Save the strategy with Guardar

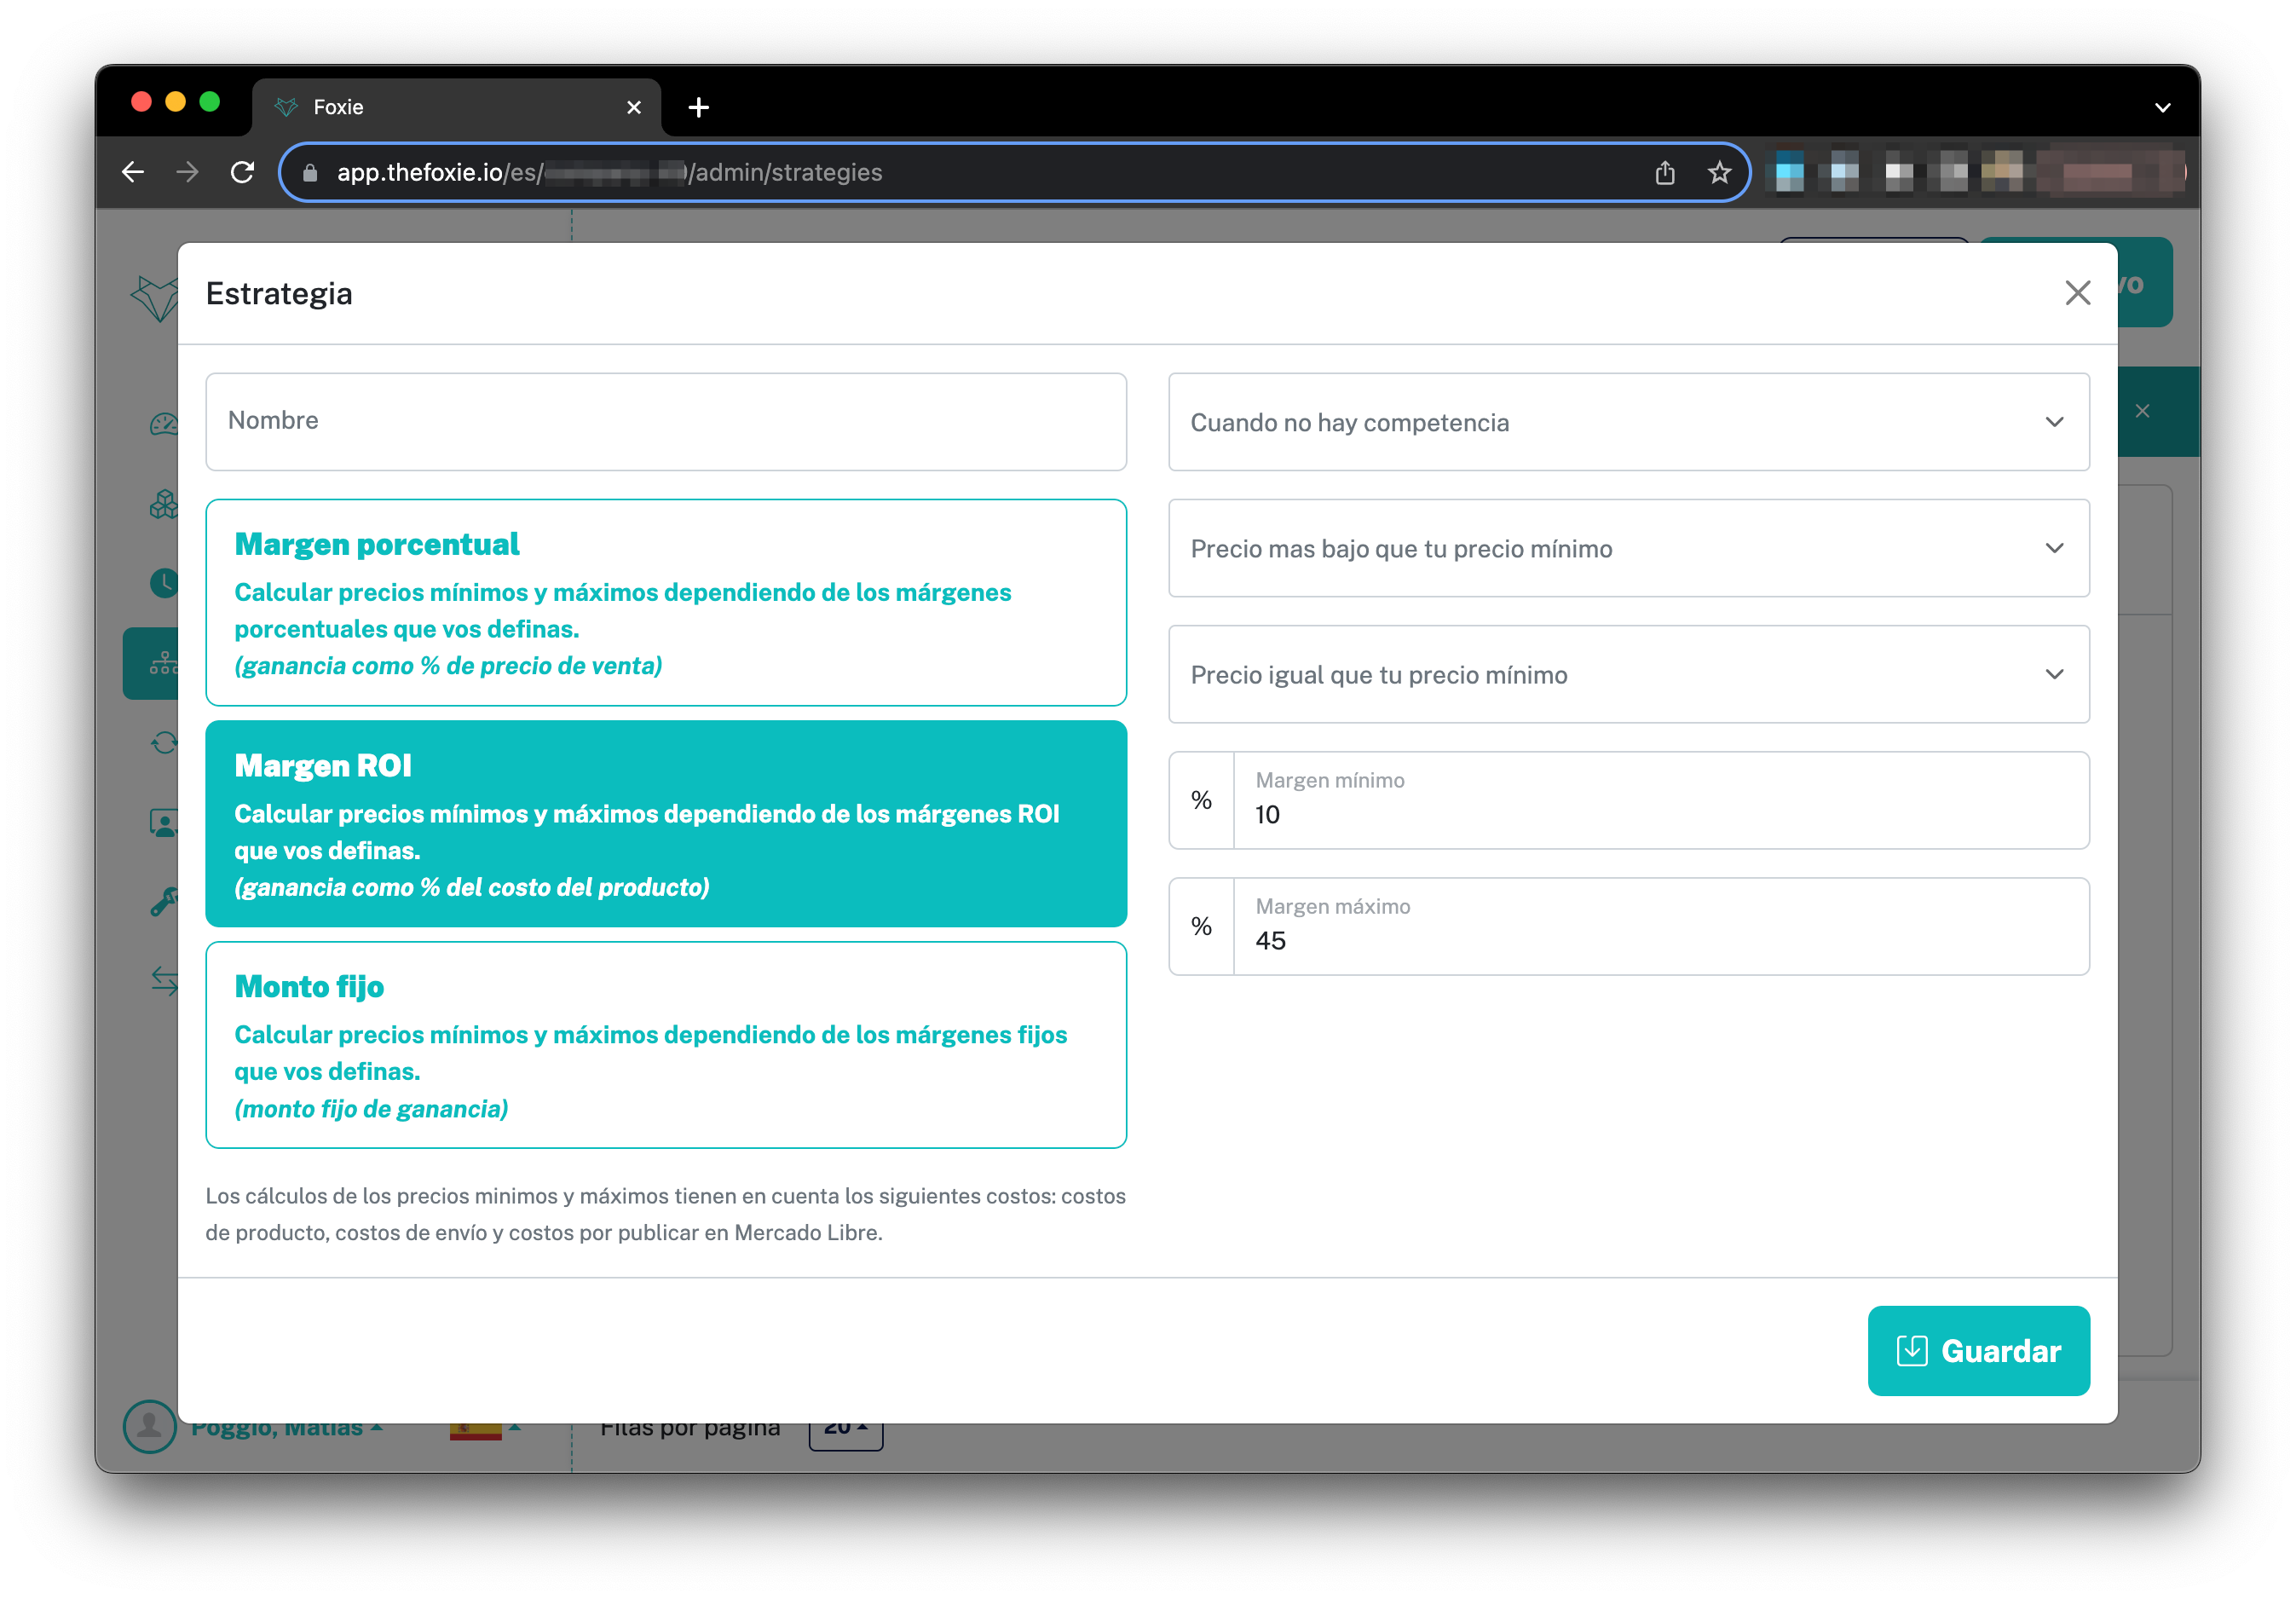1978,1350
